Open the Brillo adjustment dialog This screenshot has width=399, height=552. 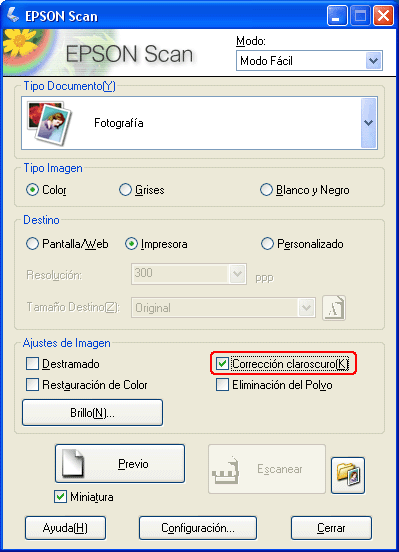click(x=92, y=413)
